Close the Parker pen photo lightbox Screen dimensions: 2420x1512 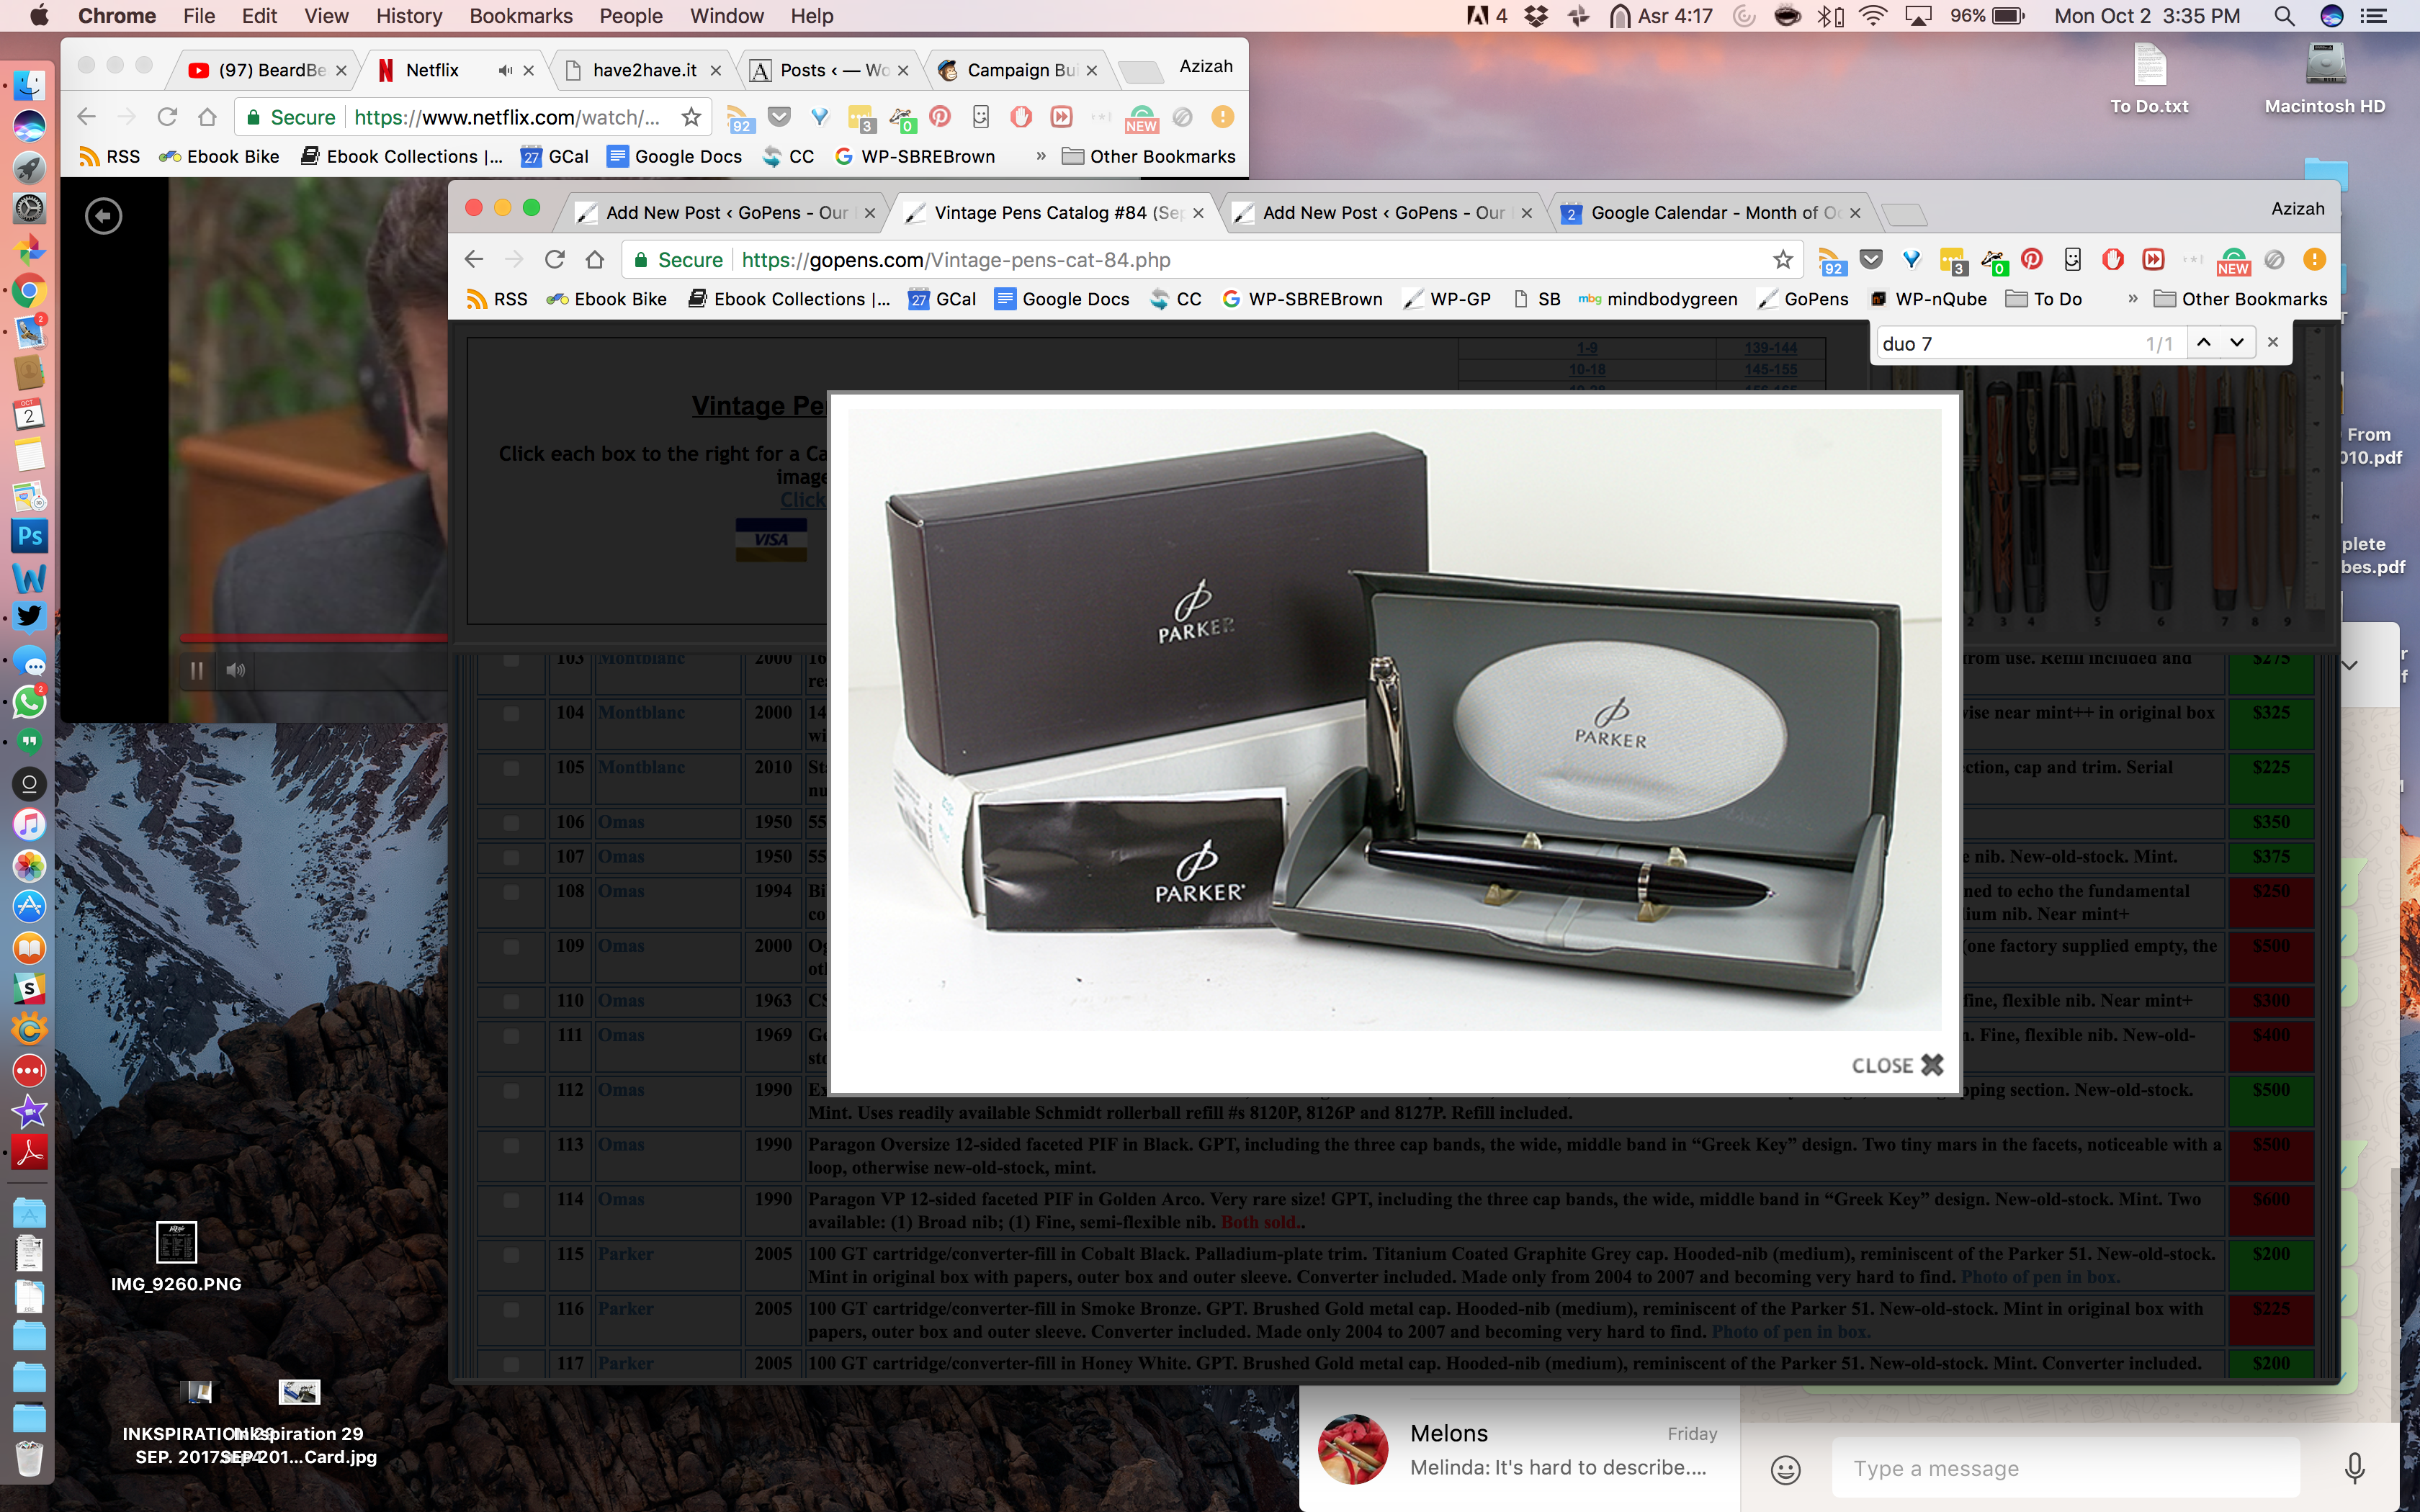point(1897,1065)
